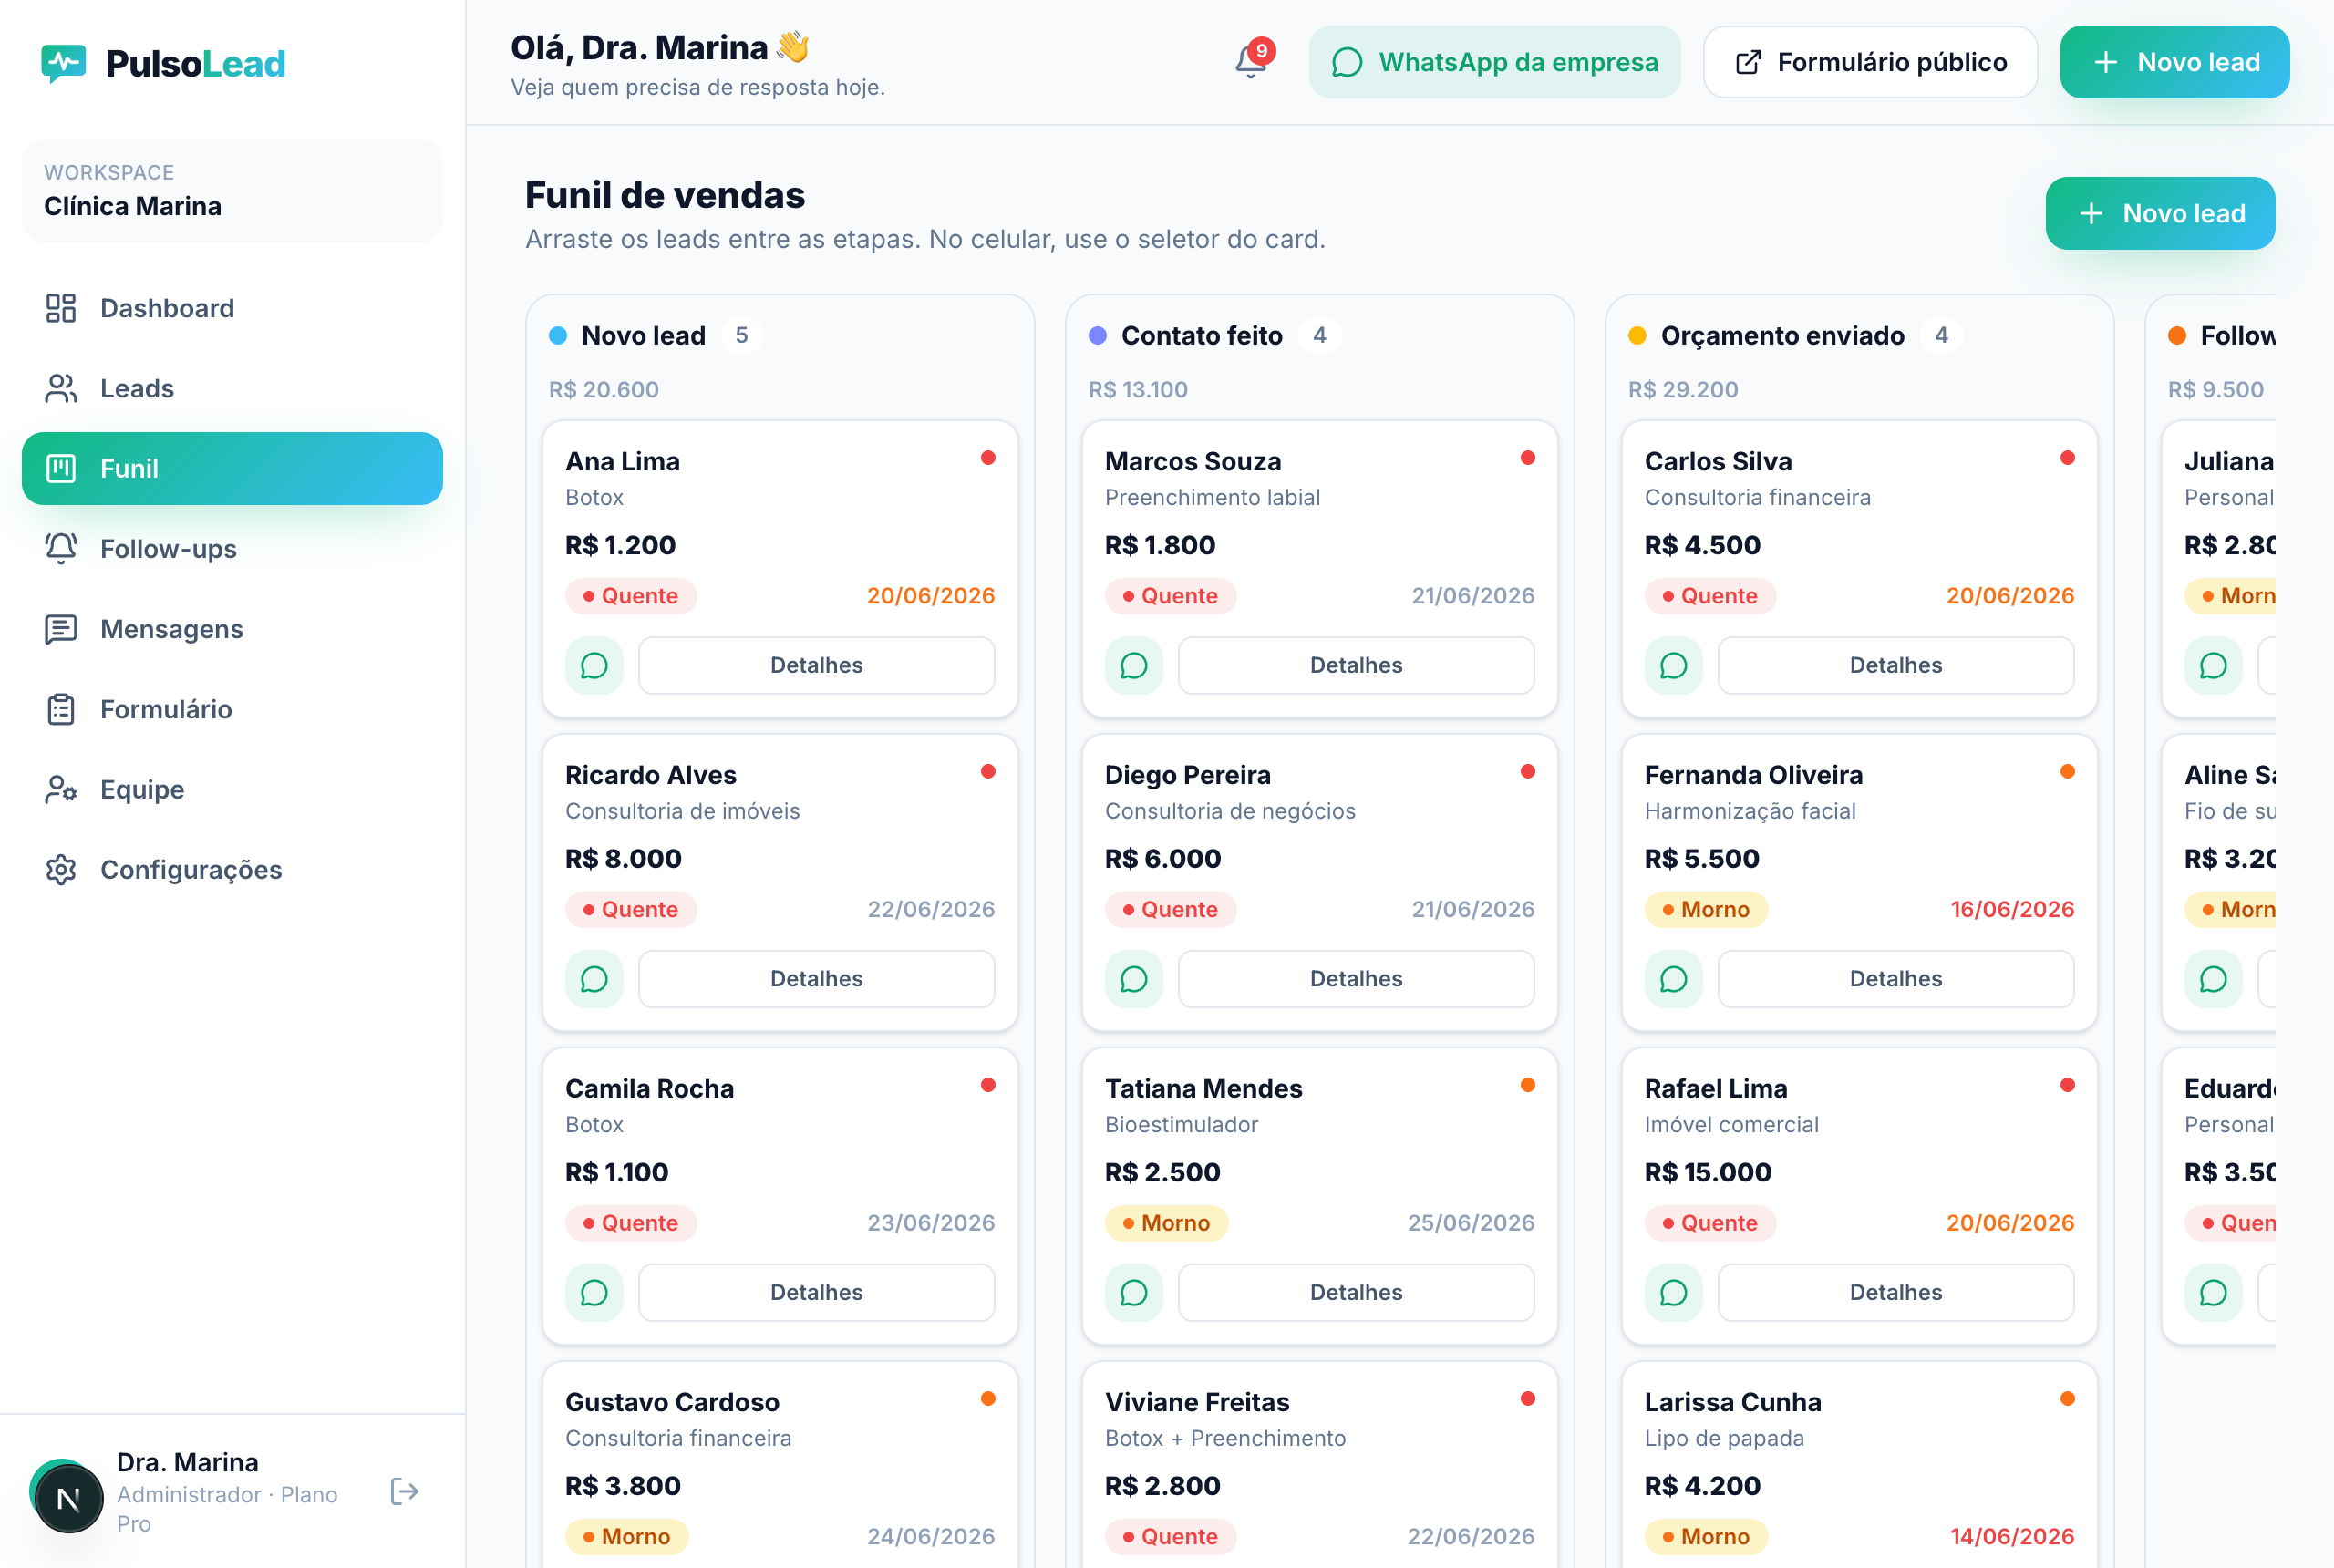This screenshot has height=1568, width=2334.
Task: Click the Larissa Cunha lead name
Action: pos(1733,1402)
